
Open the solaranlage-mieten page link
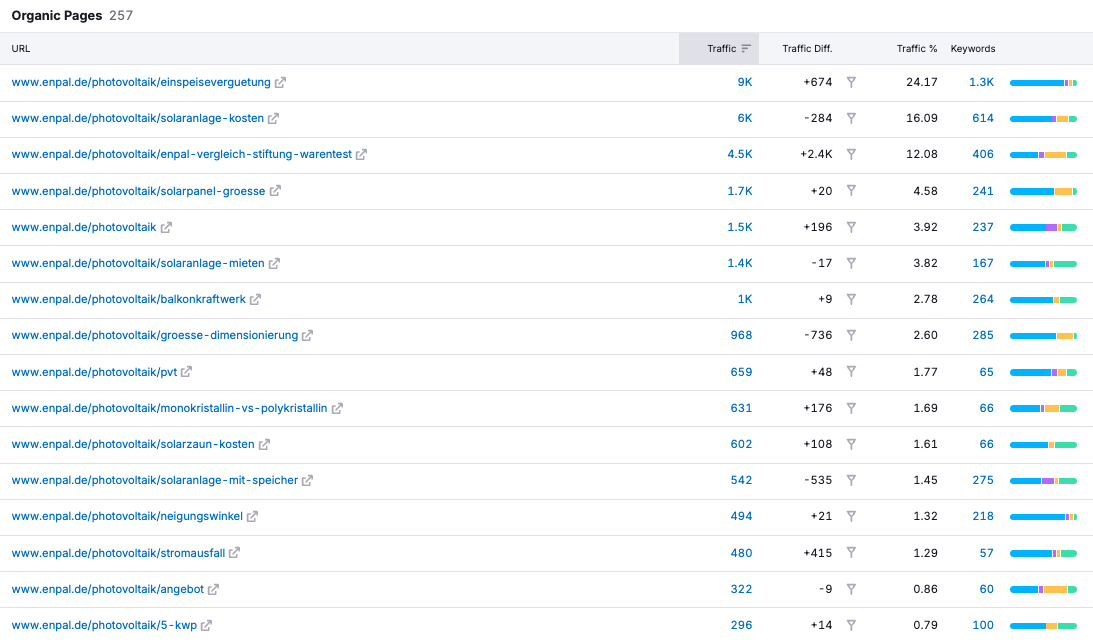click(138, 263)
